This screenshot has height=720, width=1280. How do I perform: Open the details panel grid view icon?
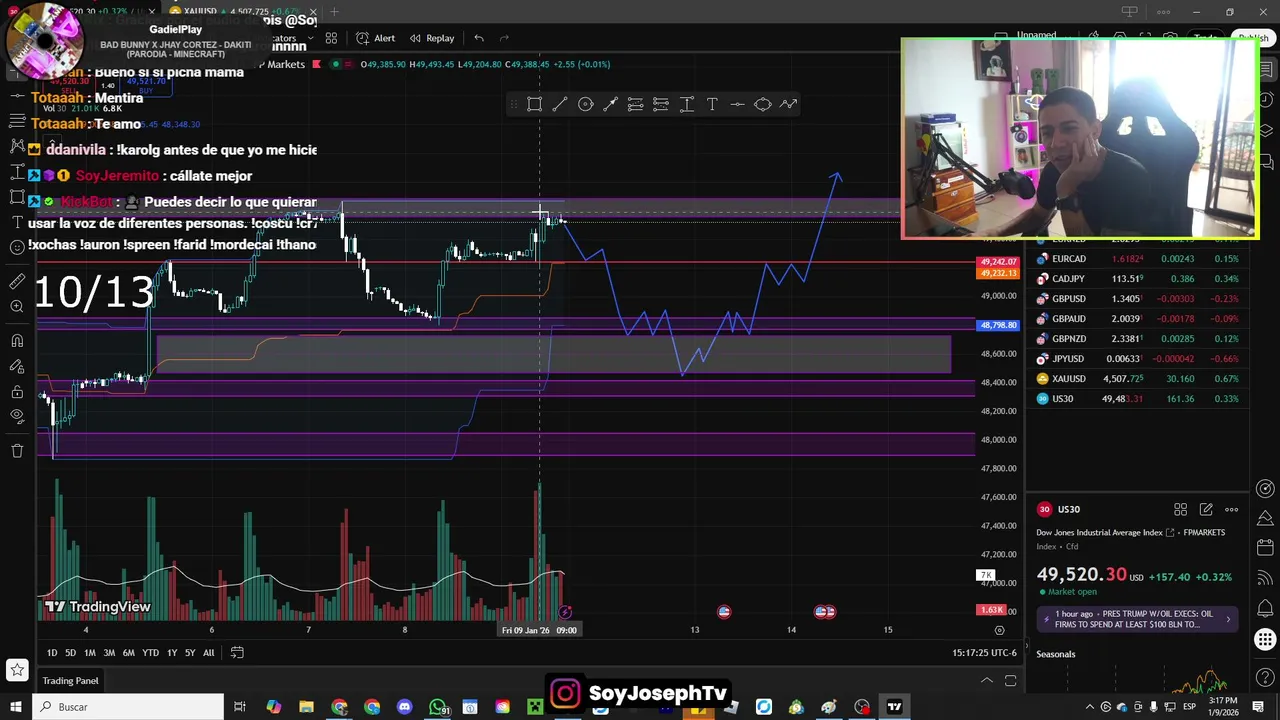tap(1180, 510)
